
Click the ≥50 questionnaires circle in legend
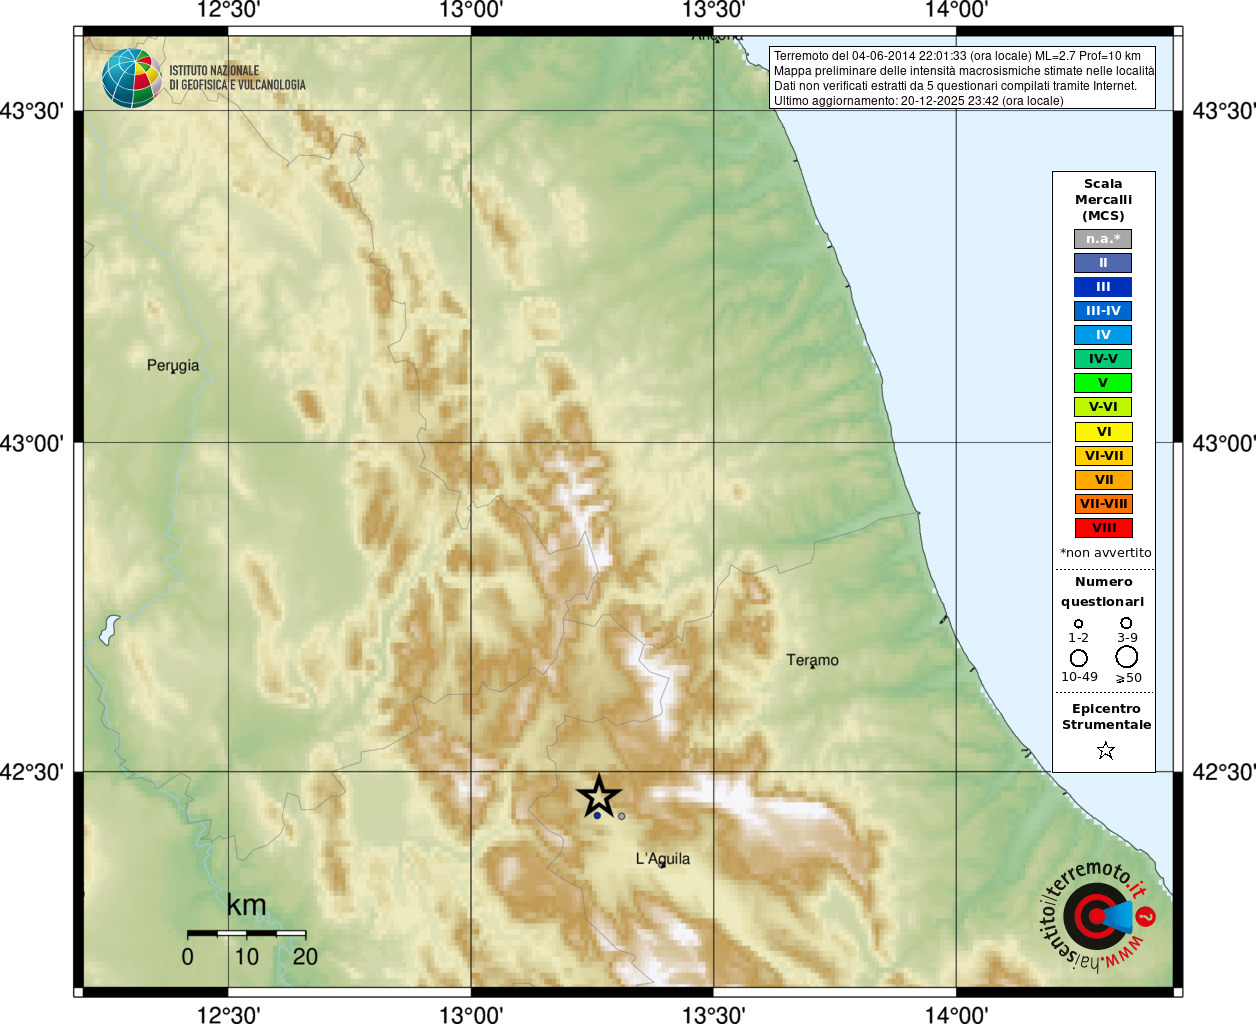tap(1127, 657)
